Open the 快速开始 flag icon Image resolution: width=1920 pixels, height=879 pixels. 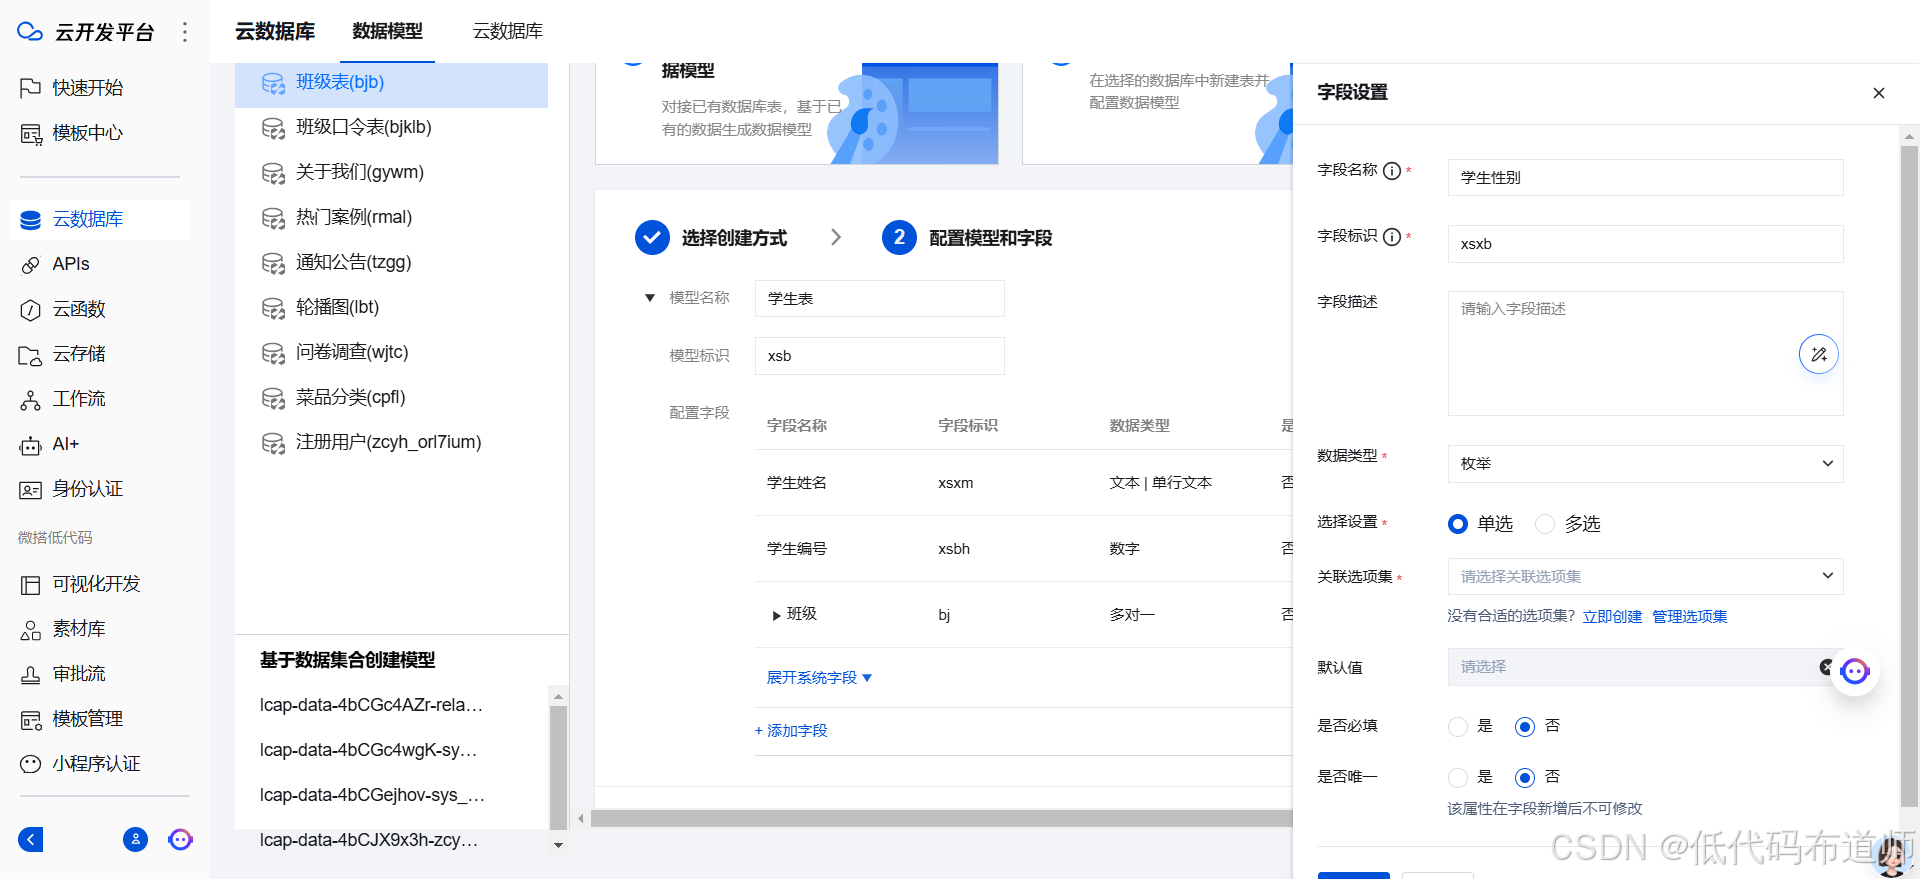[x=30, y=88]
